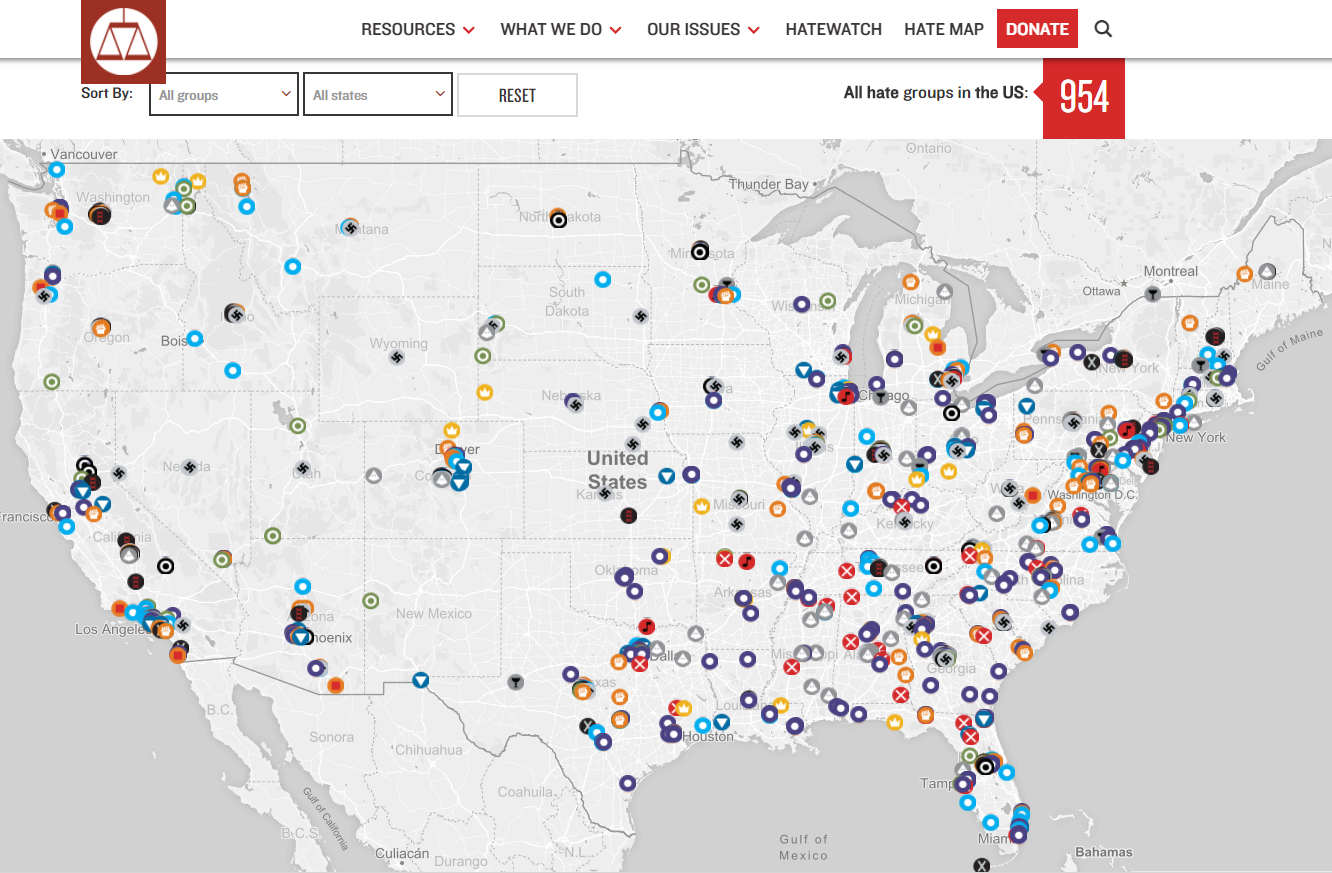Open the WHAT WE DO menu

552,29
